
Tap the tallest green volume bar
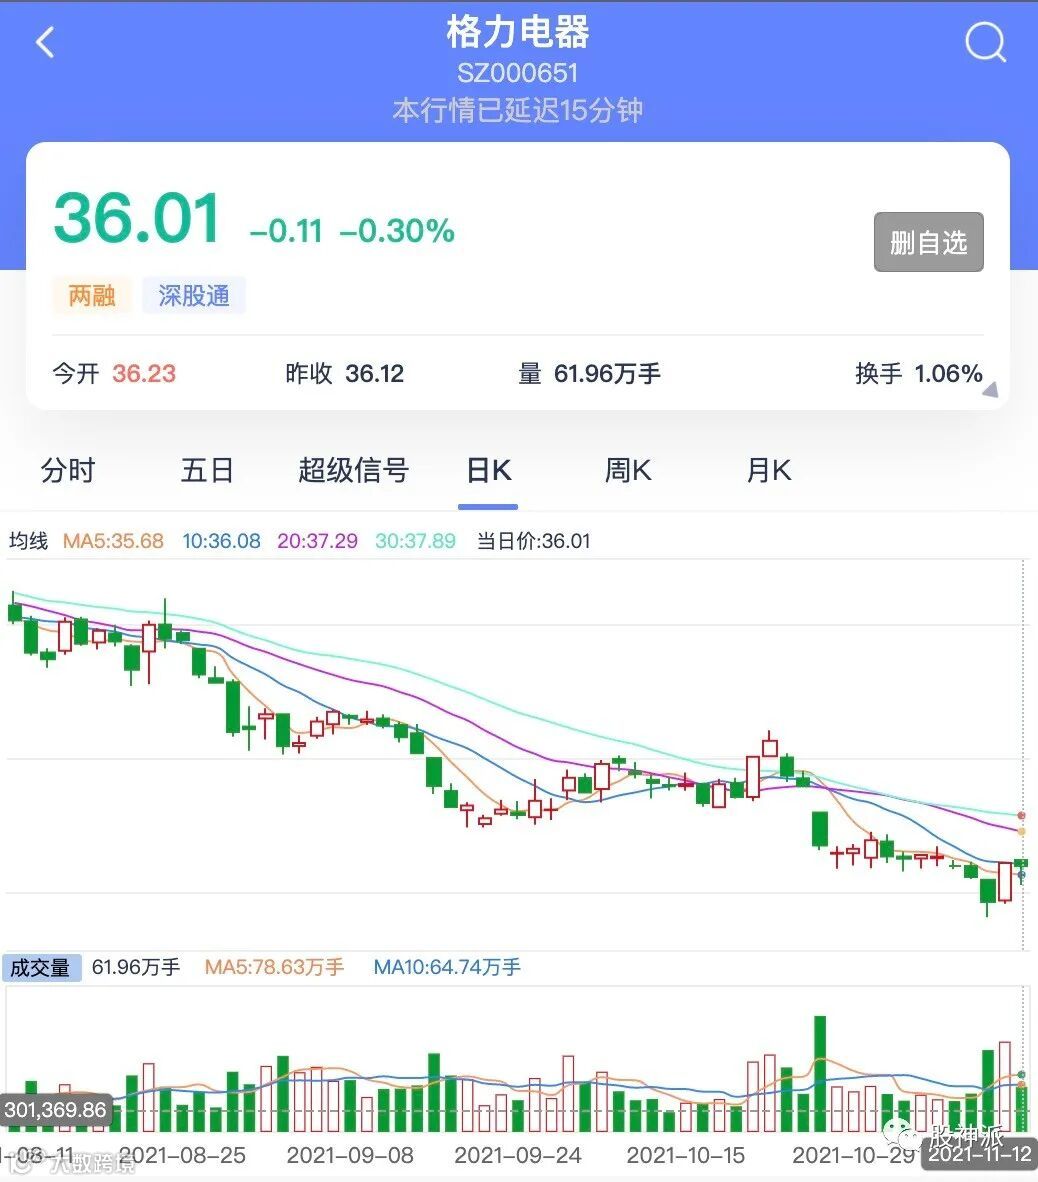819,1073
